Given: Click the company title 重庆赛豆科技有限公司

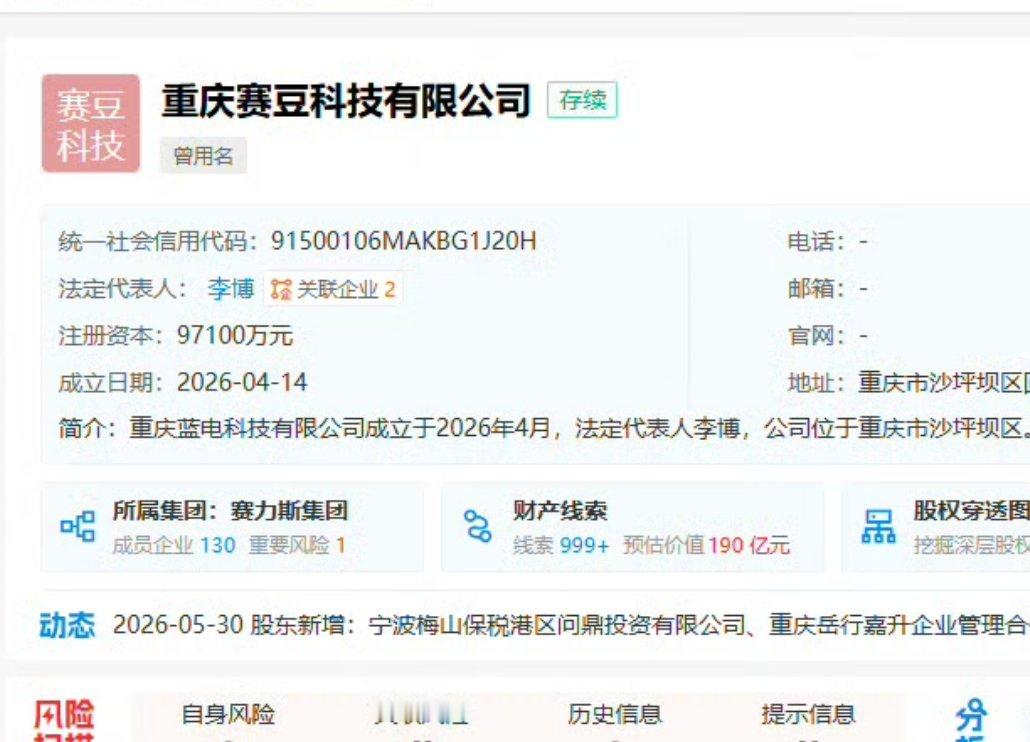Looking at the screenshot, I should [x=346, y=100].
